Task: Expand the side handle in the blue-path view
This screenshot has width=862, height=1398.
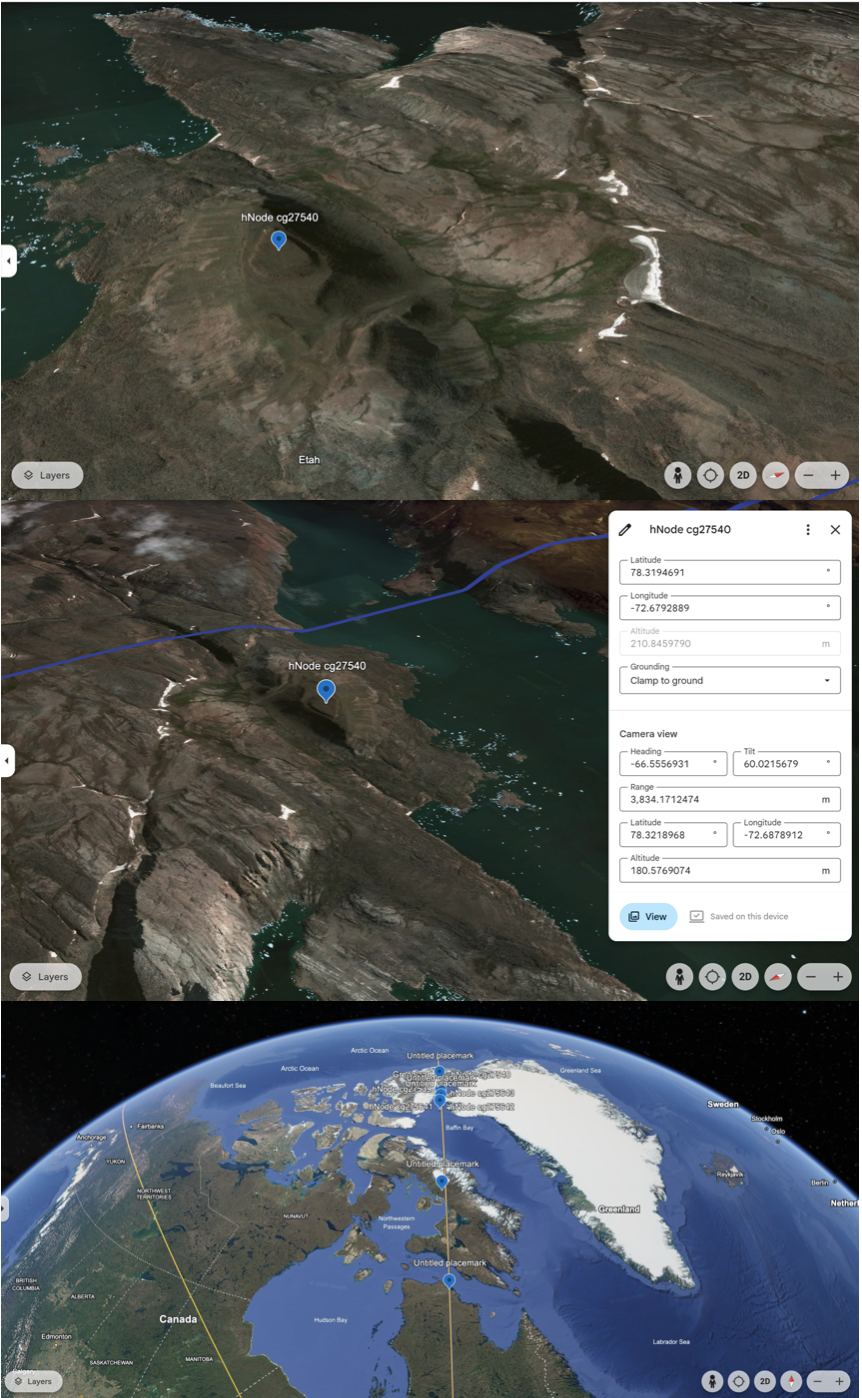Action: (8, 760)
